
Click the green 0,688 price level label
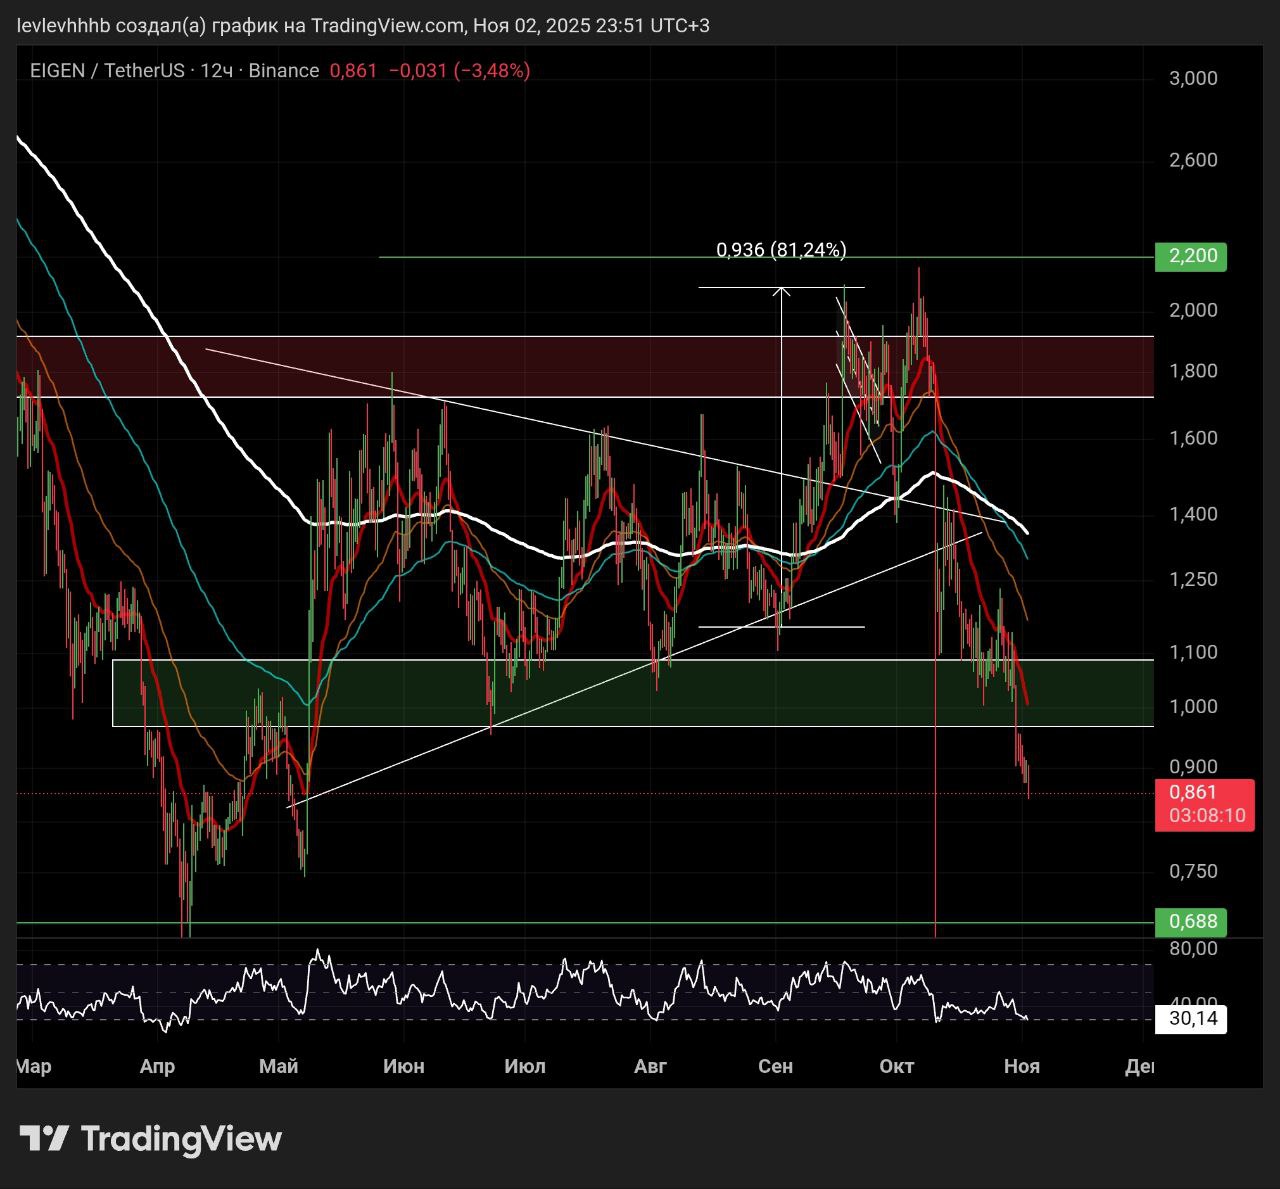[1190, 921]
